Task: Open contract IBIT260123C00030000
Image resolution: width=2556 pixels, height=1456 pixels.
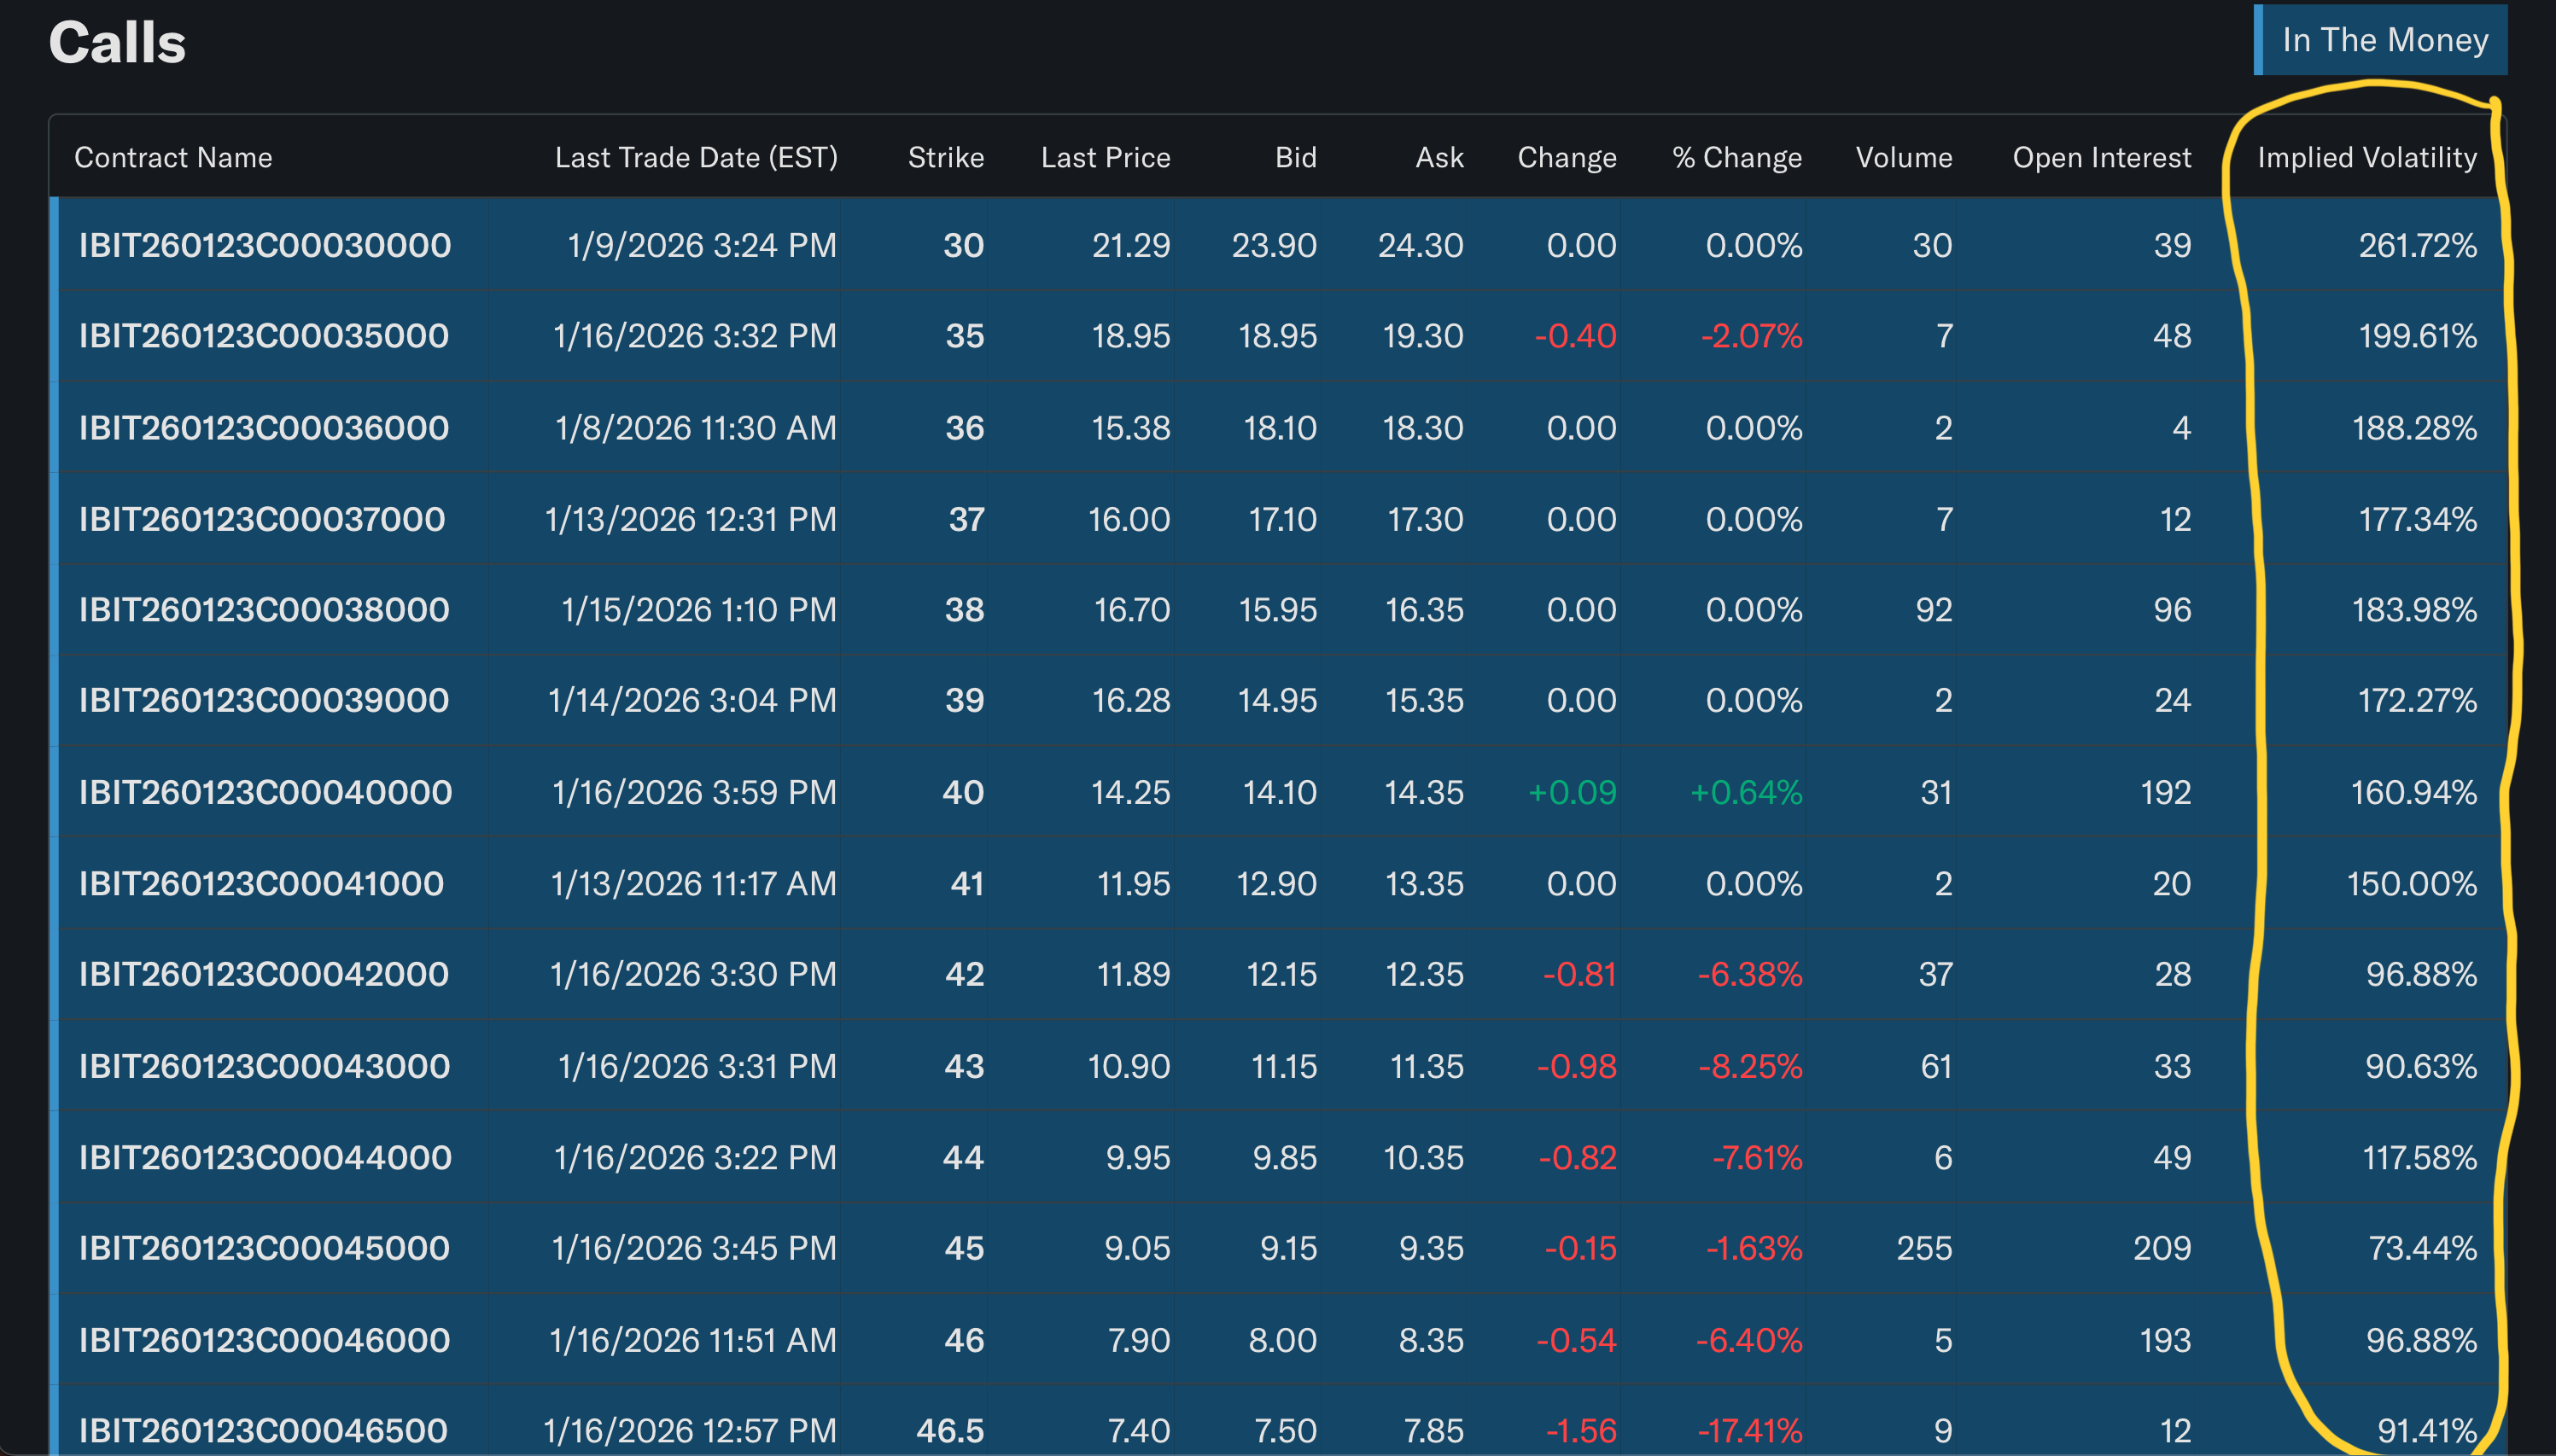Action: click(264, 245)
